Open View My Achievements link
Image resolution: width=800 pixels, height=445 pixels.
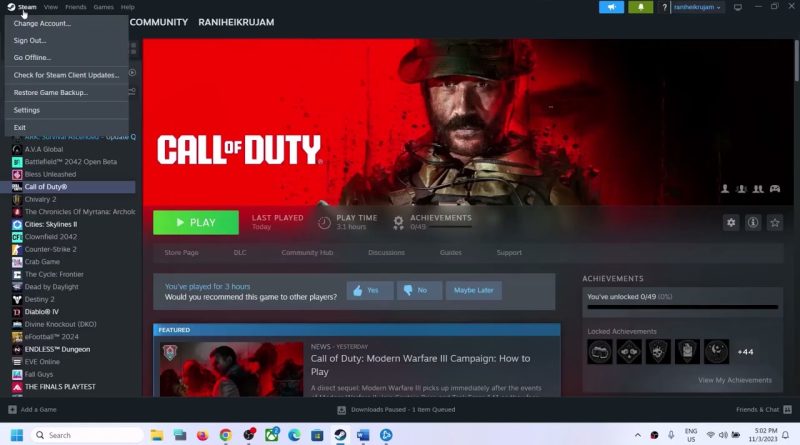tap(735, 380)
